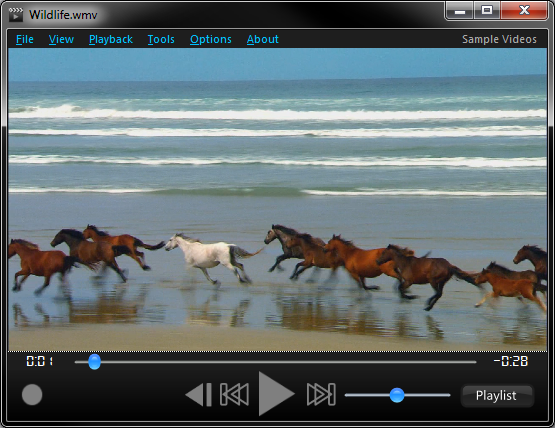Open the About menu

click(263, 39)
